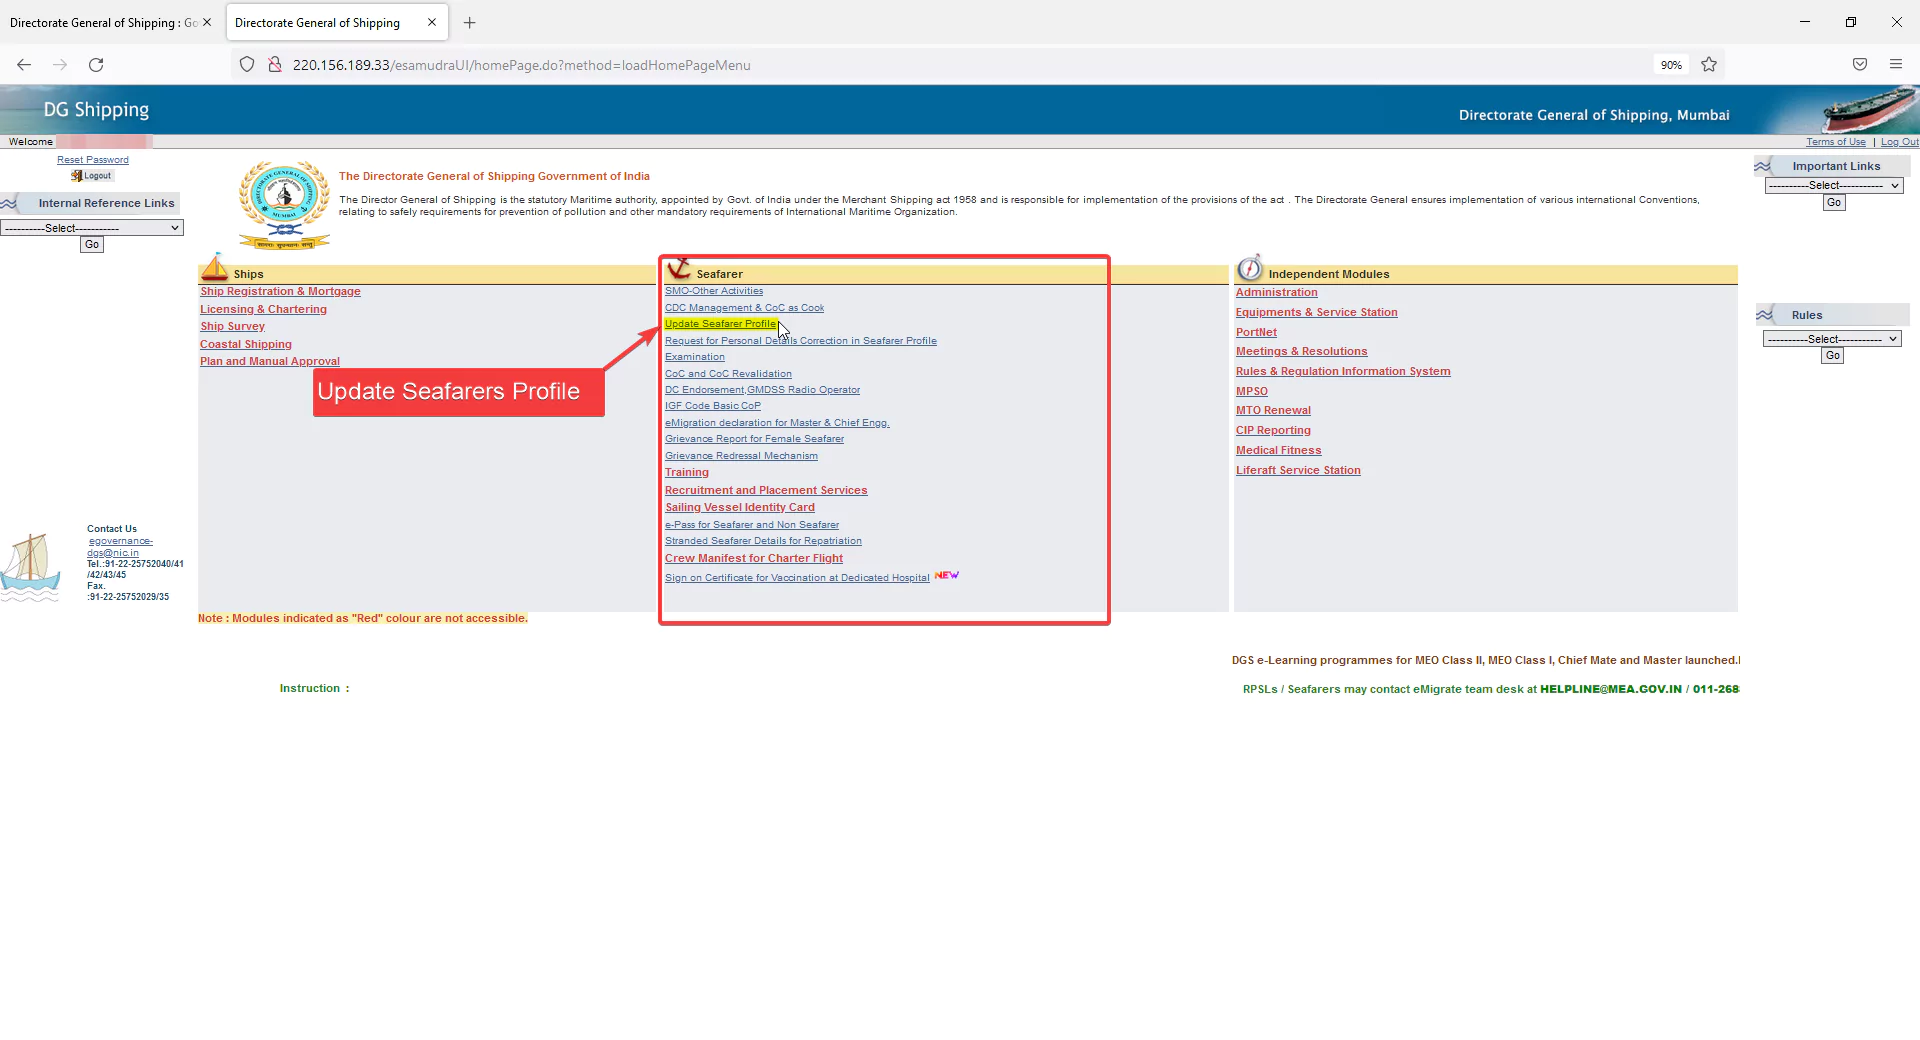This screenshot has height=1040, width=1920.
Task: Open IGF Code Basic CoP link
Action: [713, 406]
